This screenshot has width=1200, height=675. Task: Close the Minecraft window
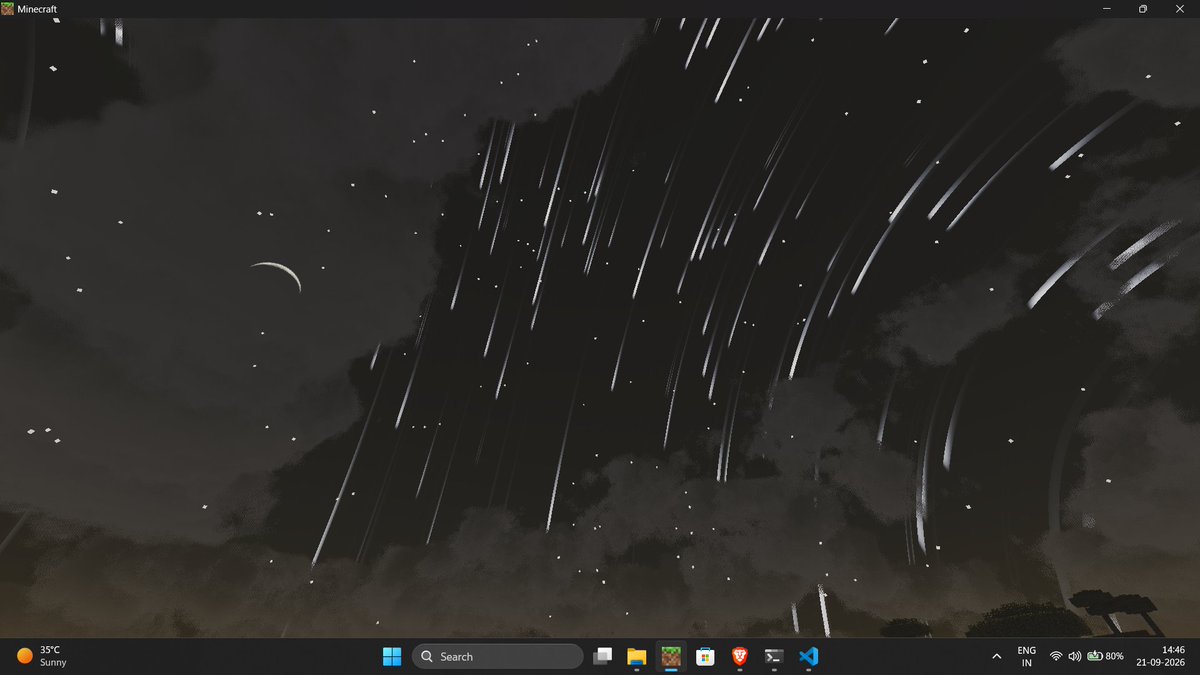click(x=1182, y=8)
